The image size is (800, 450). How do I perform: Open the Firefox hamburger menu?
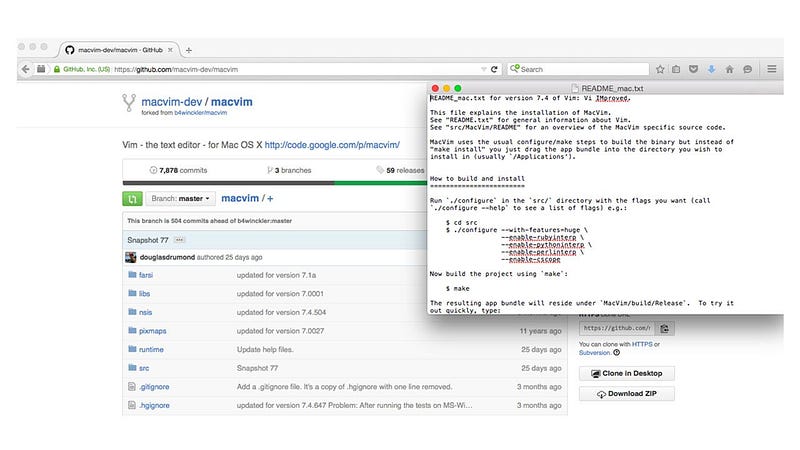pyautogui.click(x=771, y=69)
